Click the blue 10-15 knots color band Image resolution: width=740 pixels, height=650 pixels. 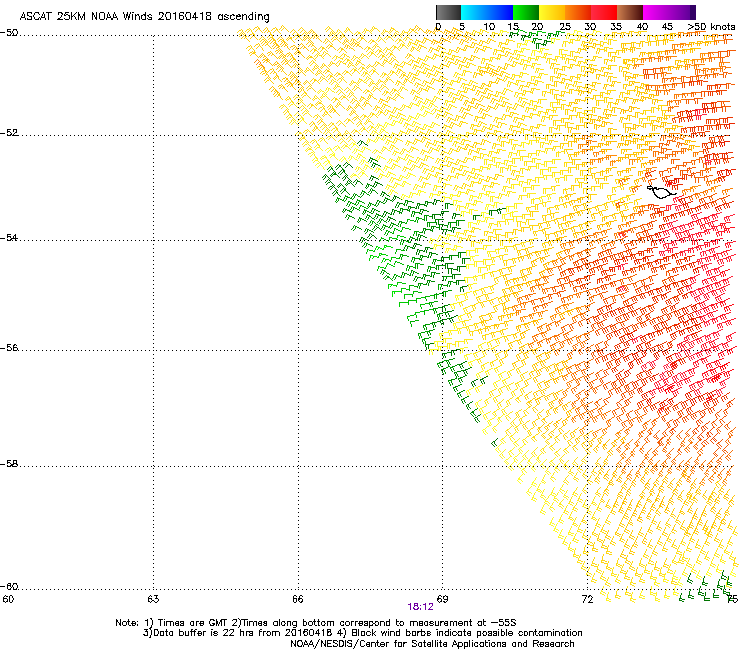pos(500,12)
